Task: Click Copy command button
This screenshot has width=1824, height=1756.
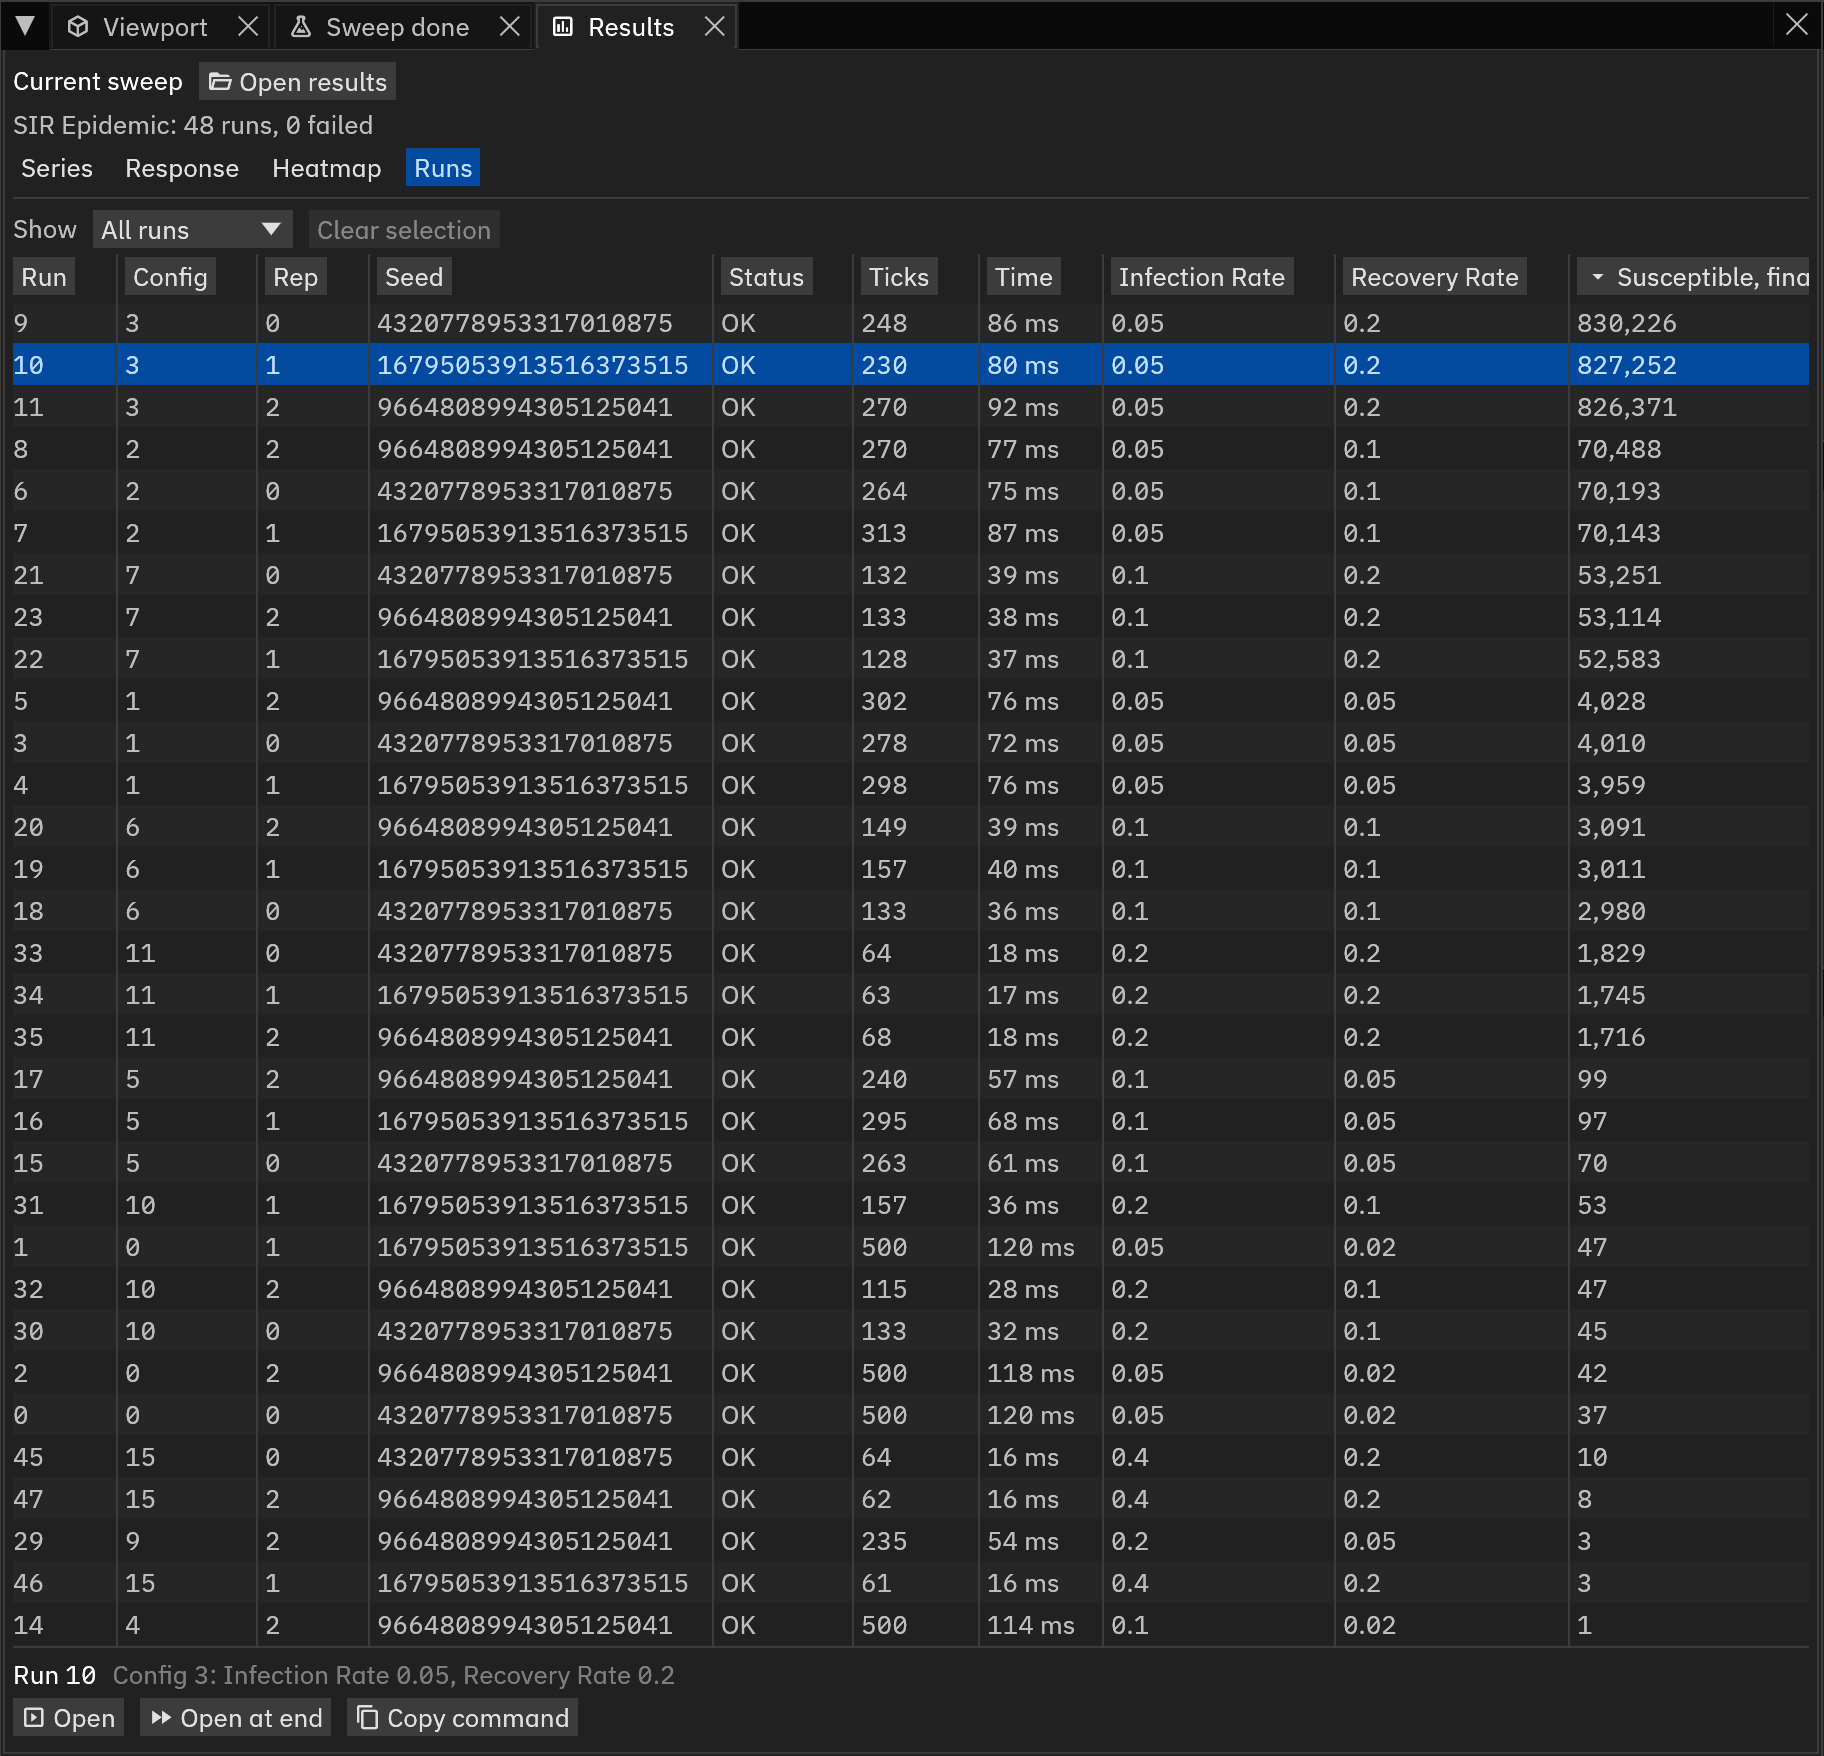Action: (463, 1718)
